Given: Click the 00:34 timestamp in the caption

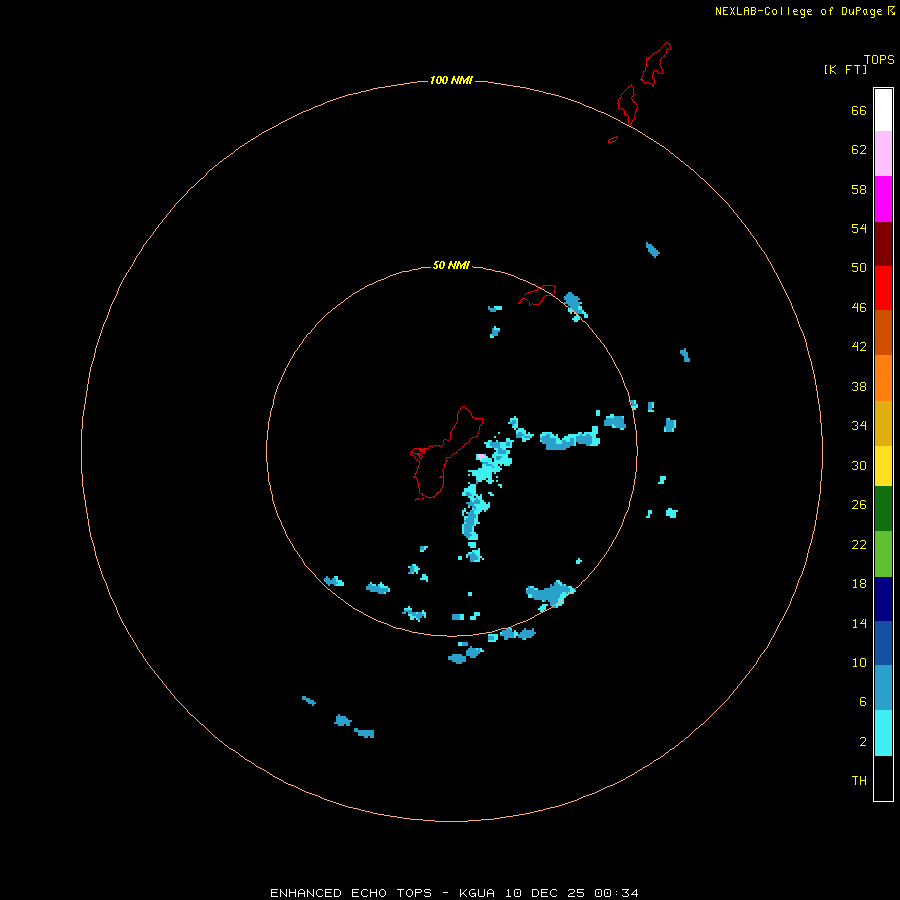Looking at the screenshot, I should 616,893.
